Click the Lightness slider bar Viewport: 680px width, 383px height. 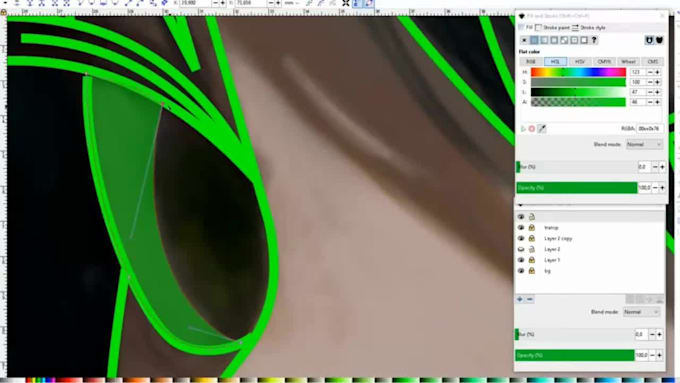click(x=578, y=92)
